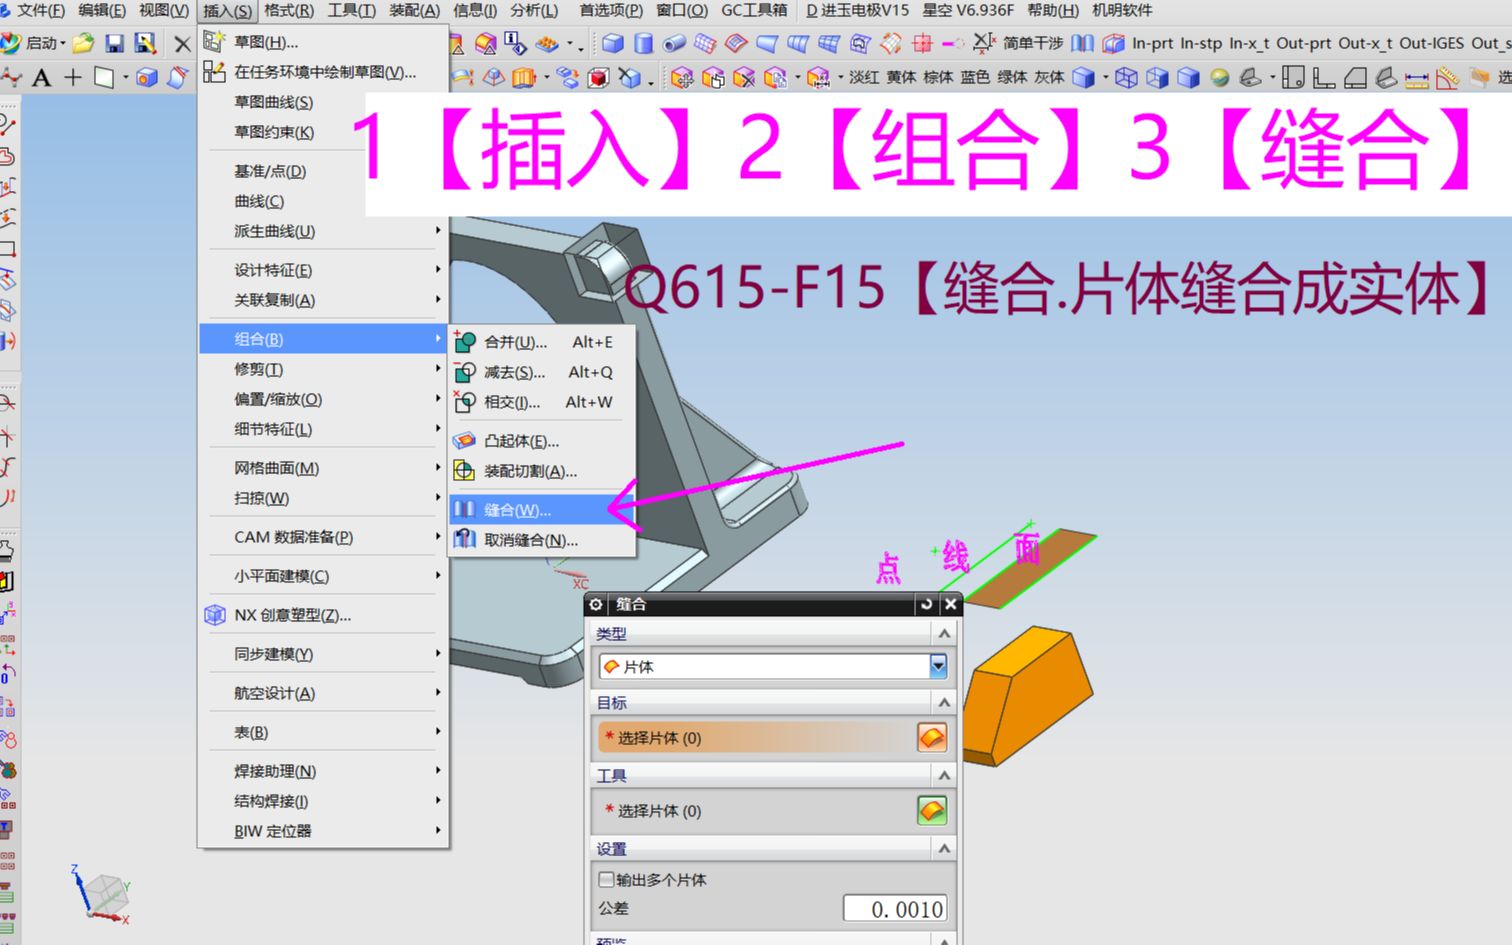Click orange sheet selection icon under 目标

click(932, 738)
